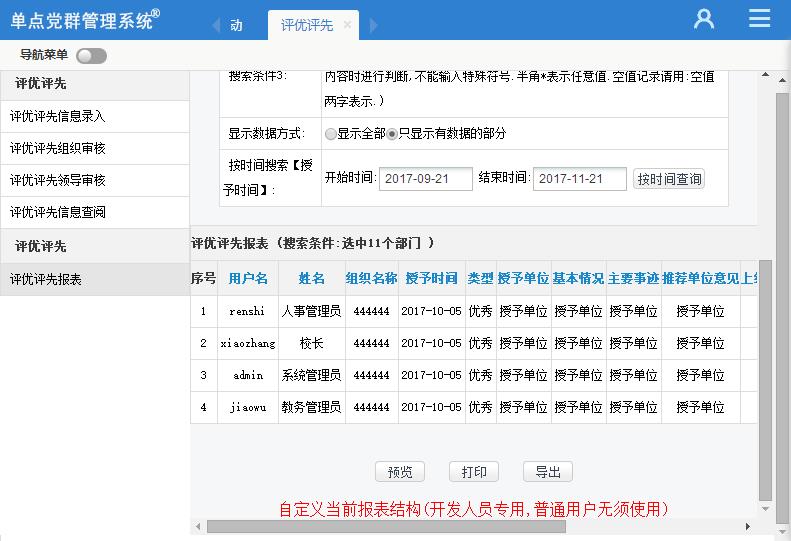This screenshot has height=541, width=791.
Task: Sort by 基本情况 column header
Action: pos(579,278)
